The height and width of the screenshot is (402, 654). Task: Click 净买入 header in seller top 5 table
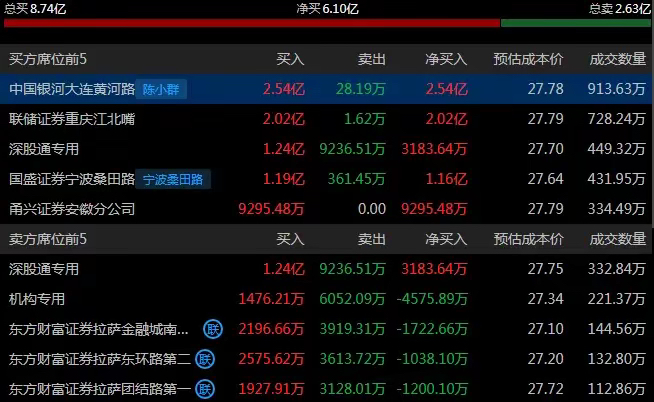(446, 239)
